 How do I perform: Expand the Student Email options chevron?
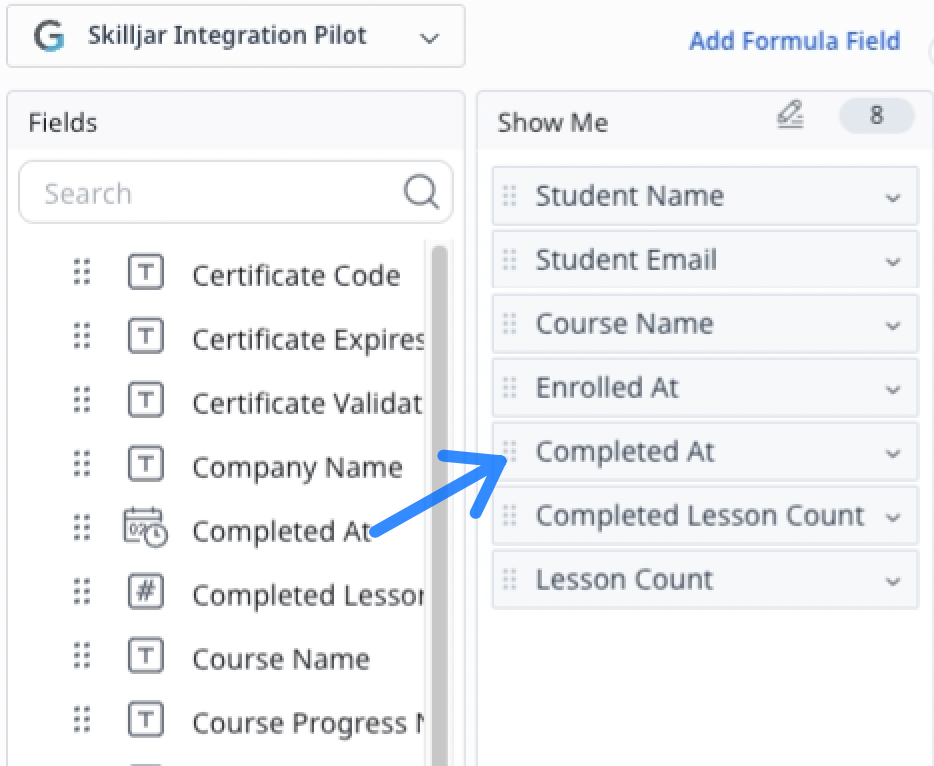pyautogui.click(x=892, y=261)
